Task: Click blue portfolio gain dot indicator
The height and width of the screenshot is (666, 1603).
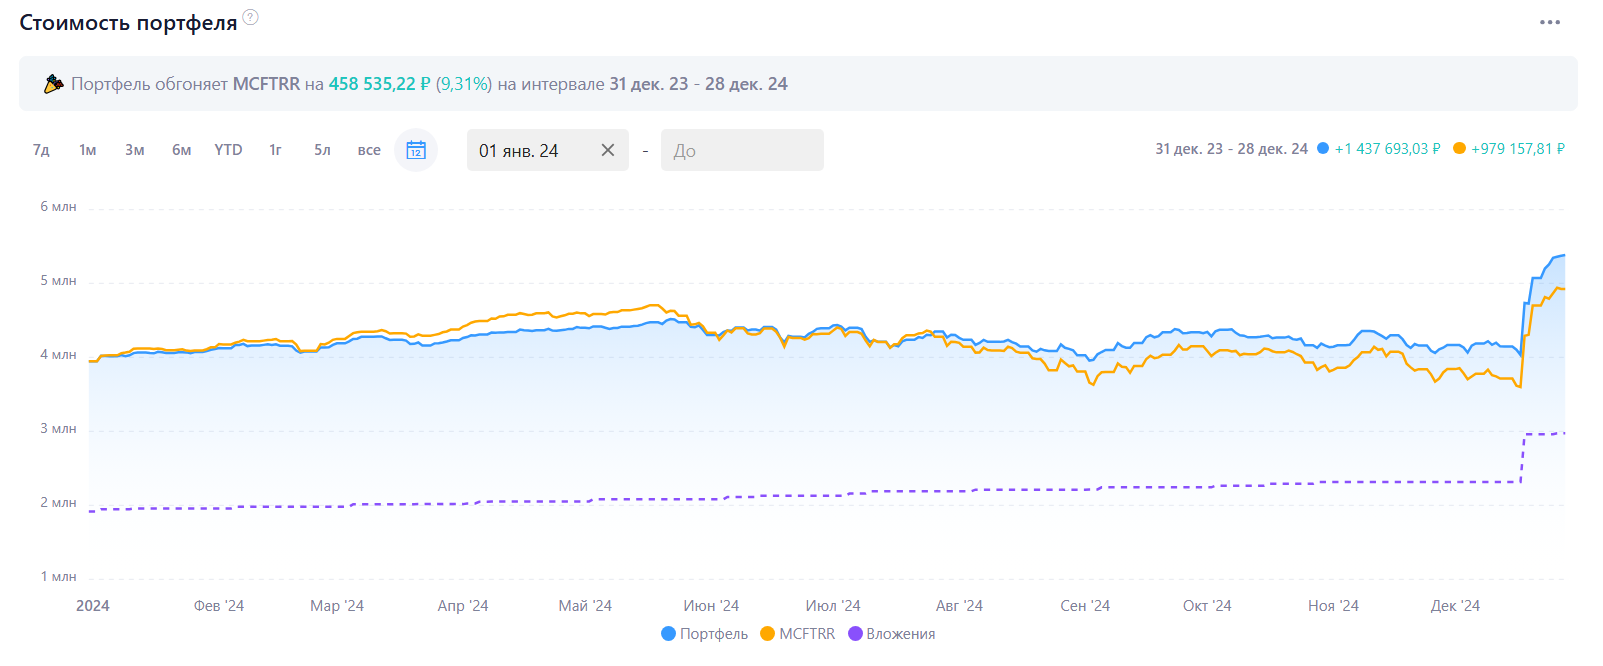Action: point(1323,149)
